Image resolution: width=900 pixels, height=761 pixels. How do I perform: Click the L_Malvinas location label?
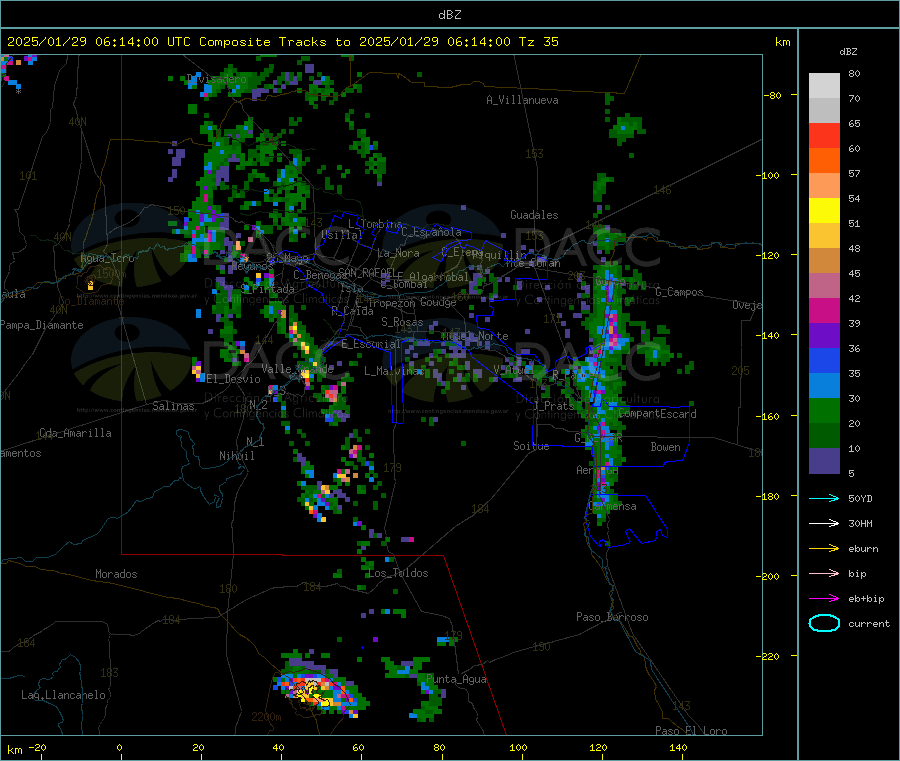[394, 371]
